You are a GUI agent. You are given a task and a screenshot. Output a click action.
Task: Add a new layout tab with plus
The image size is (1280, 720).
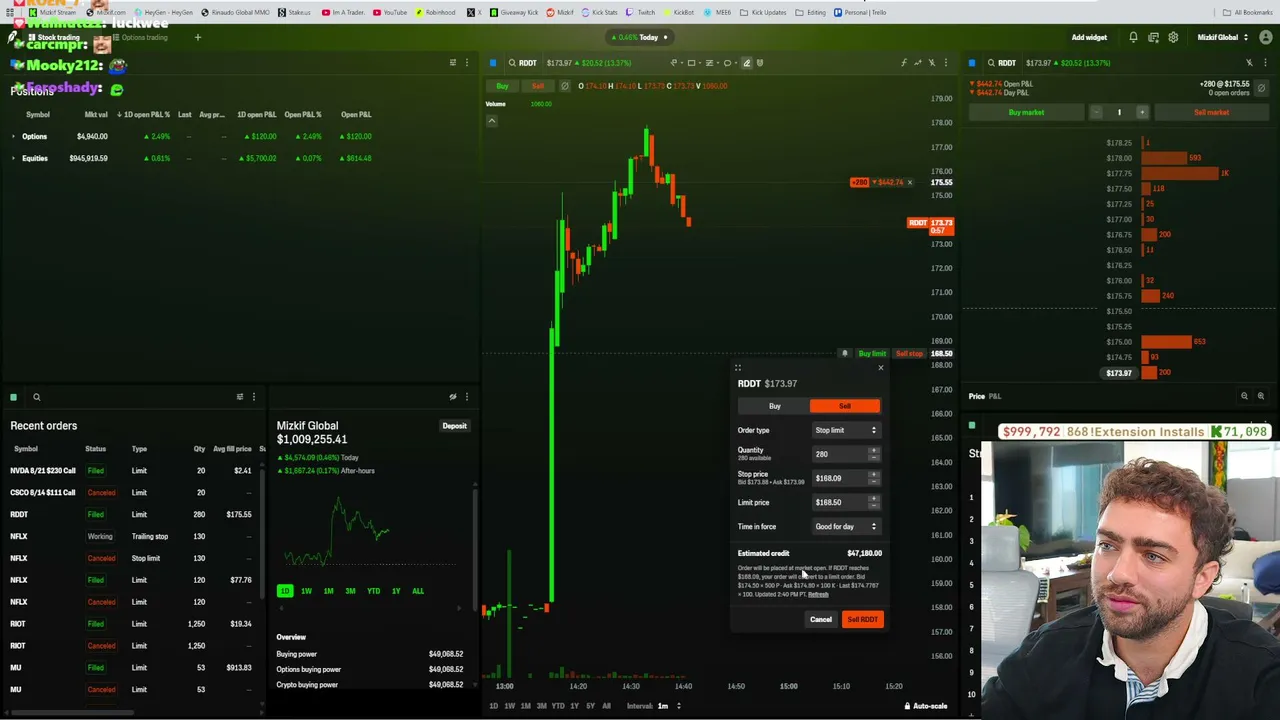pyautogui.click(x=198, y=38)
